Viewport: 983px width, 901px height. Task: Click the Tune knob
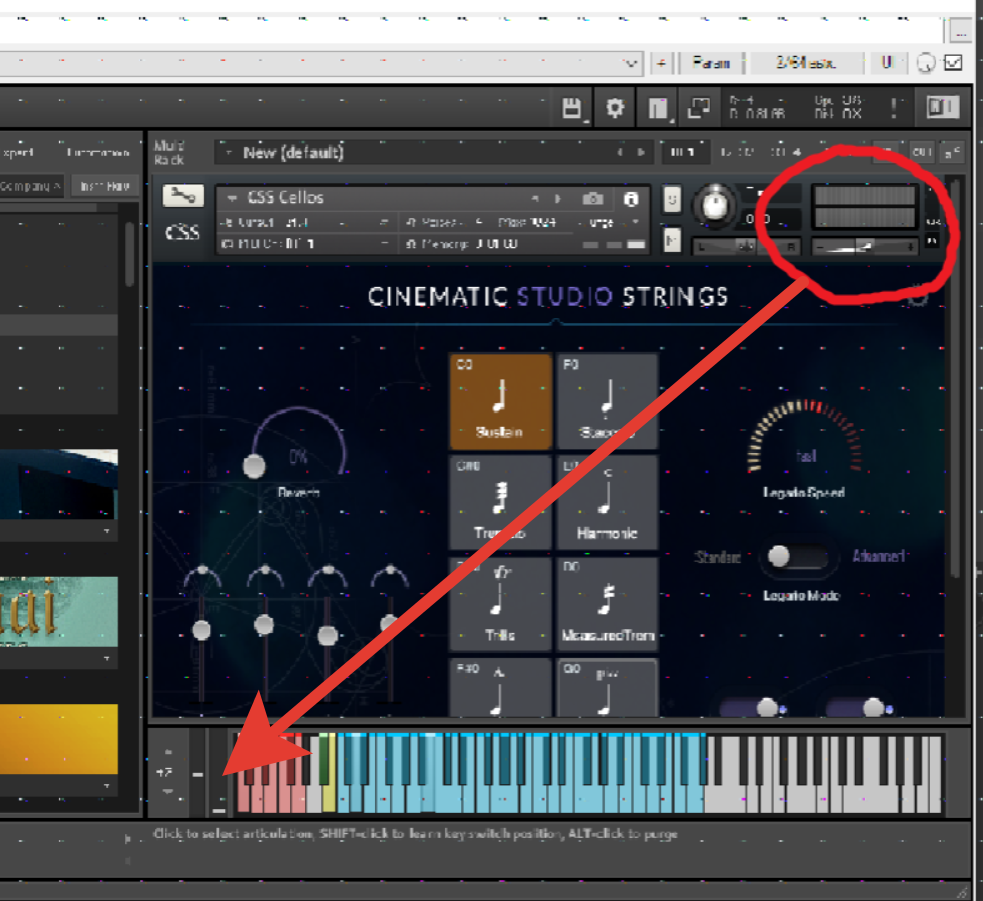pyautogui.click(x=715, y=205)
